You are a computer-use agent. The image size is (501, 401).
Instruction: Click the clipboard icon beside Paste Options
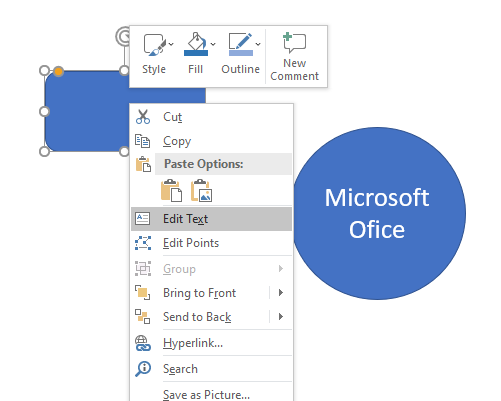pyautogui.click(x=143, y=164)
